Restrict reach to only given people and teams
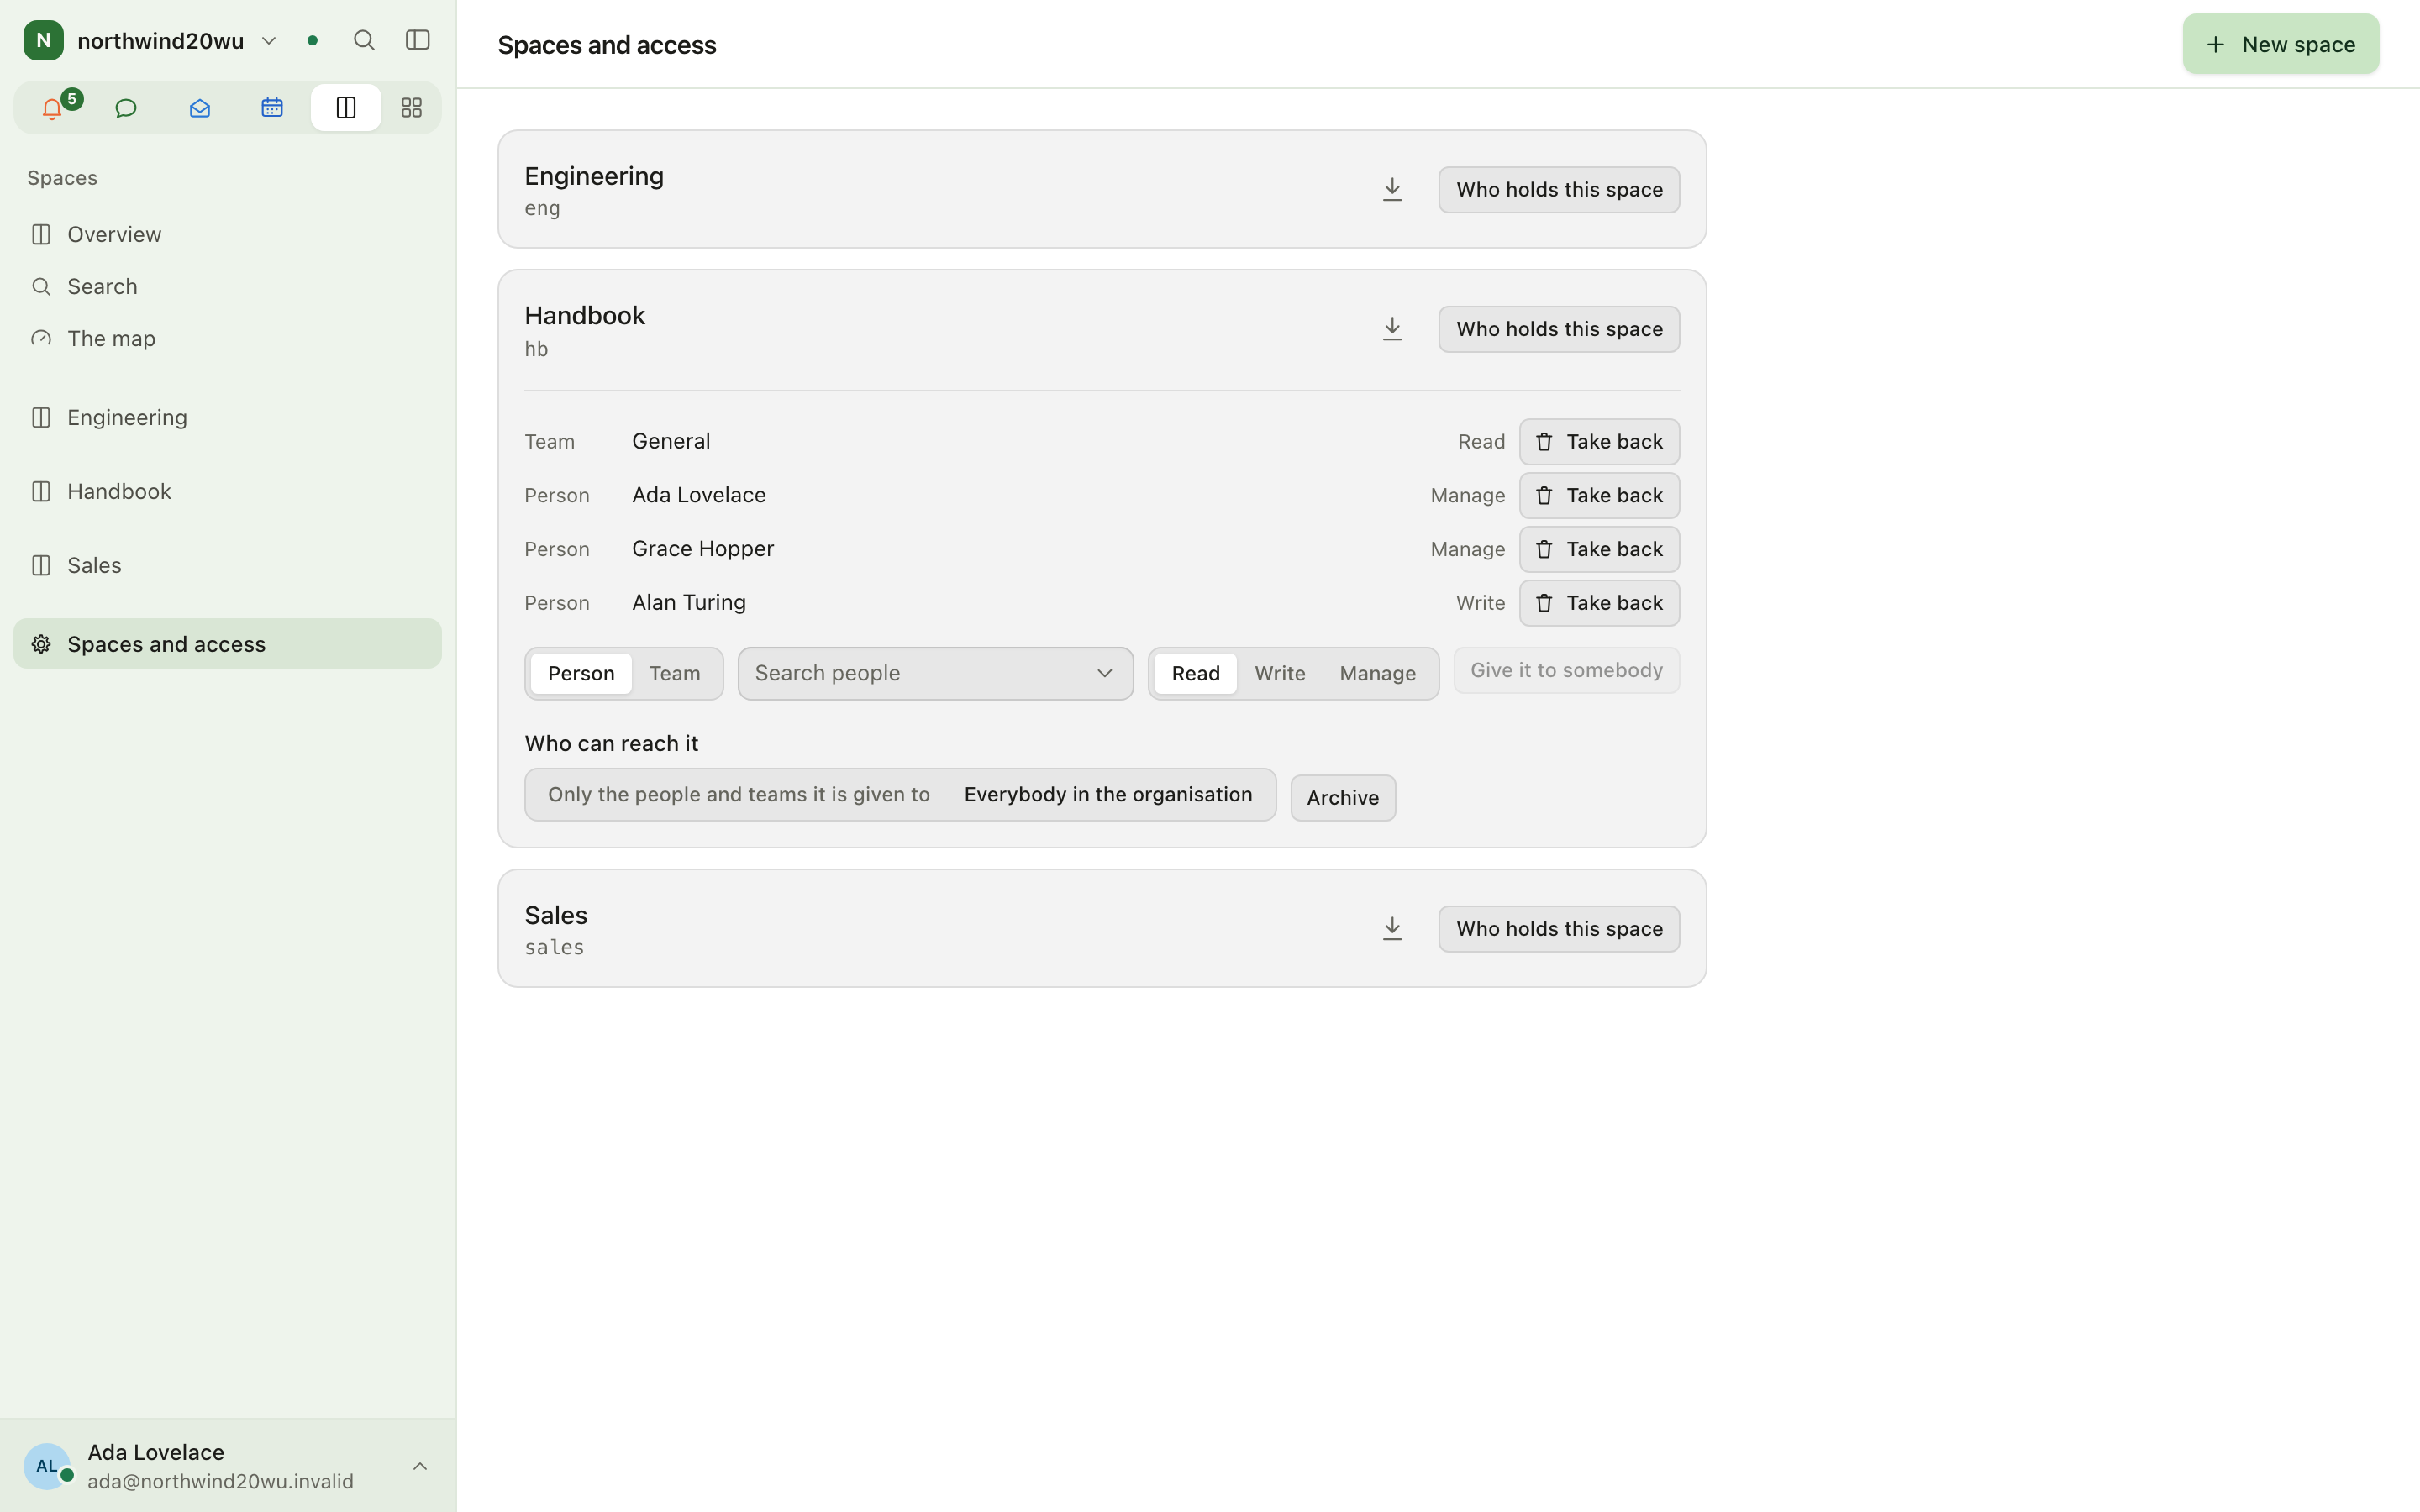 click(x=739, y=794)
